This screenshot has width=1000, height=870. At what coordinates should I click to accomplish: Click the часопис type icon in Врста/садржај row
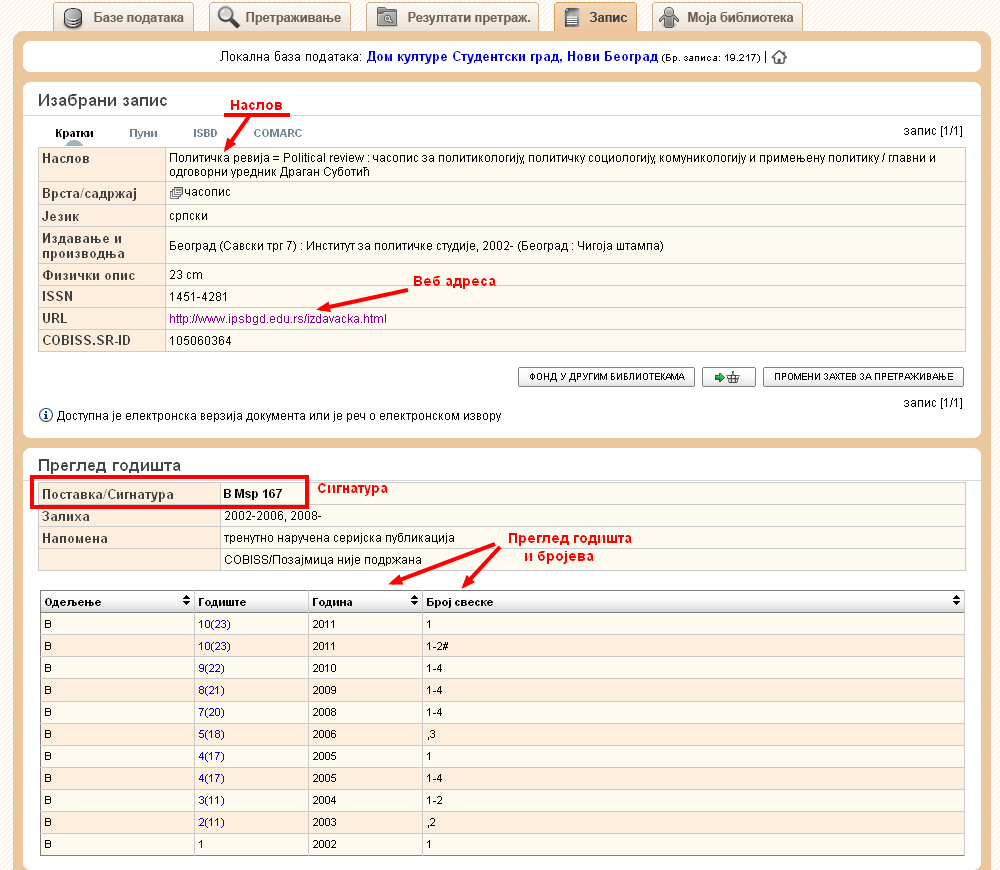[x=176, y=192]
